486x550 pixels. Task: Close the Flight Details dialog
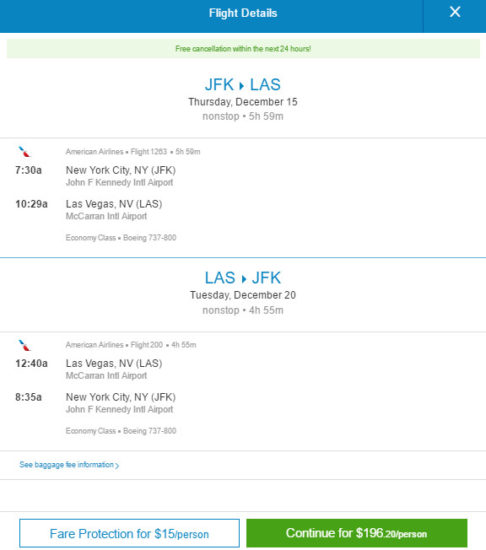455,12
